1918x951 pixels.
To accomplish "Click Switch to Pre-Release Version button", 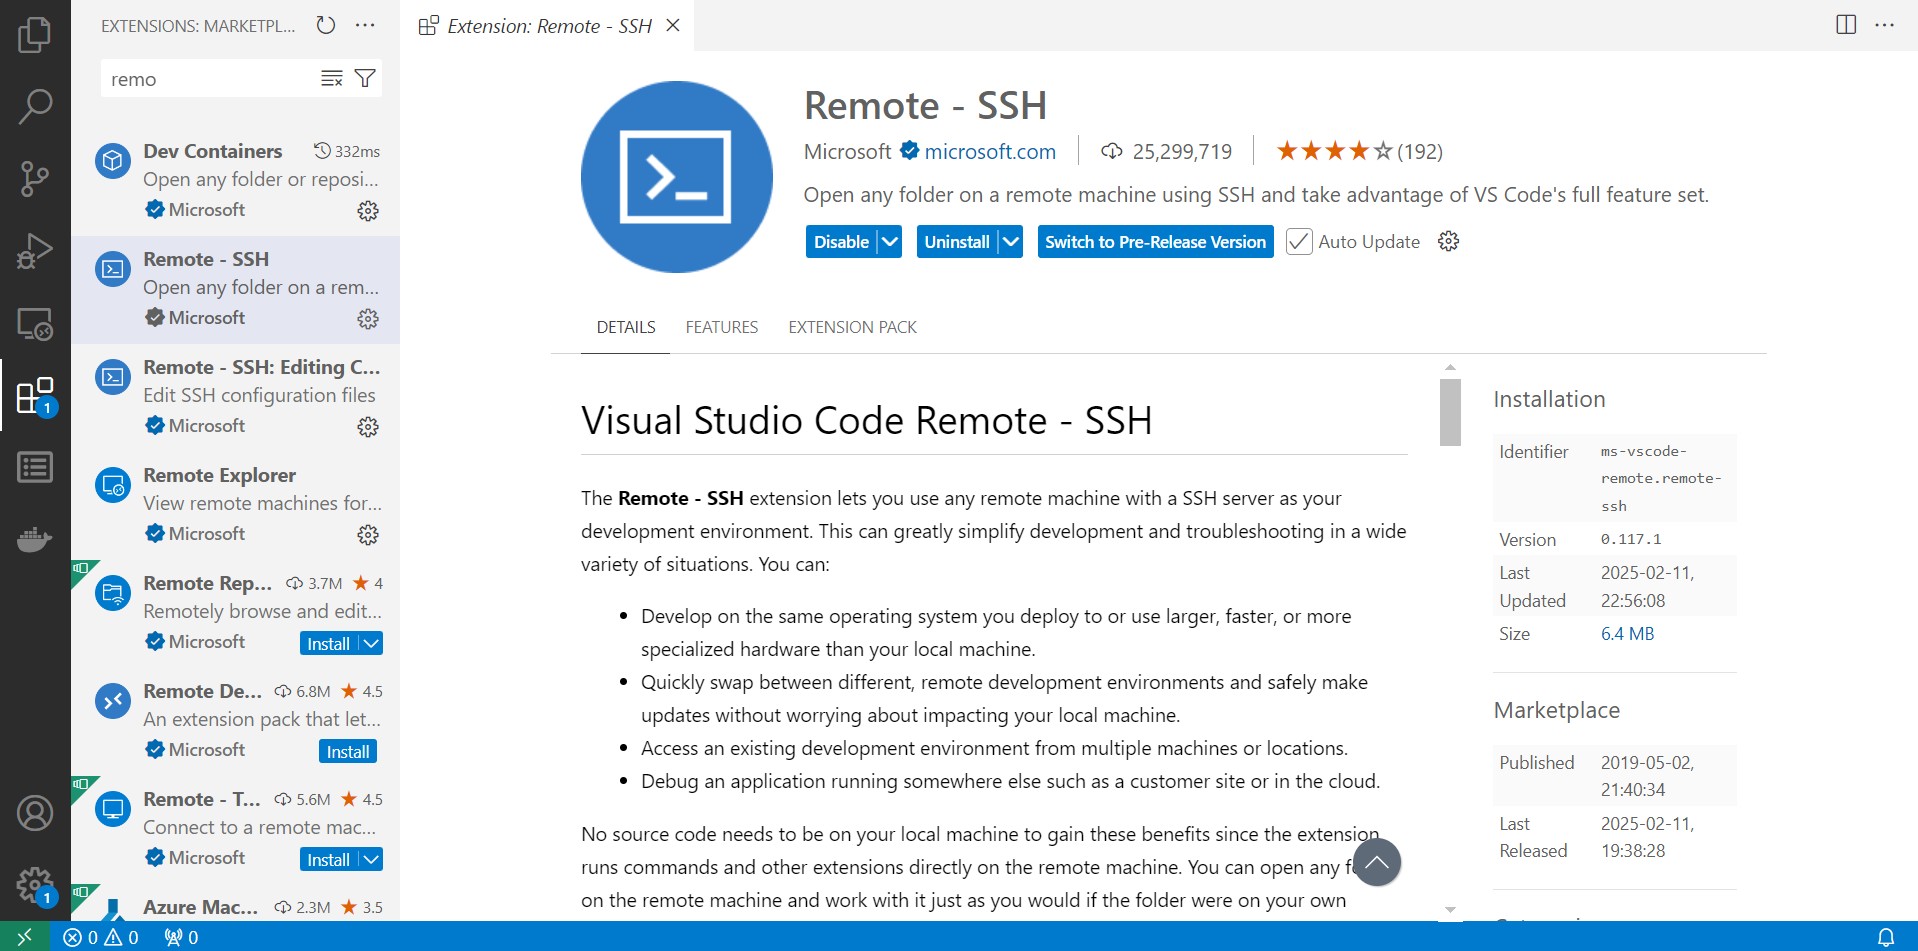I will tap(1155, 242).
